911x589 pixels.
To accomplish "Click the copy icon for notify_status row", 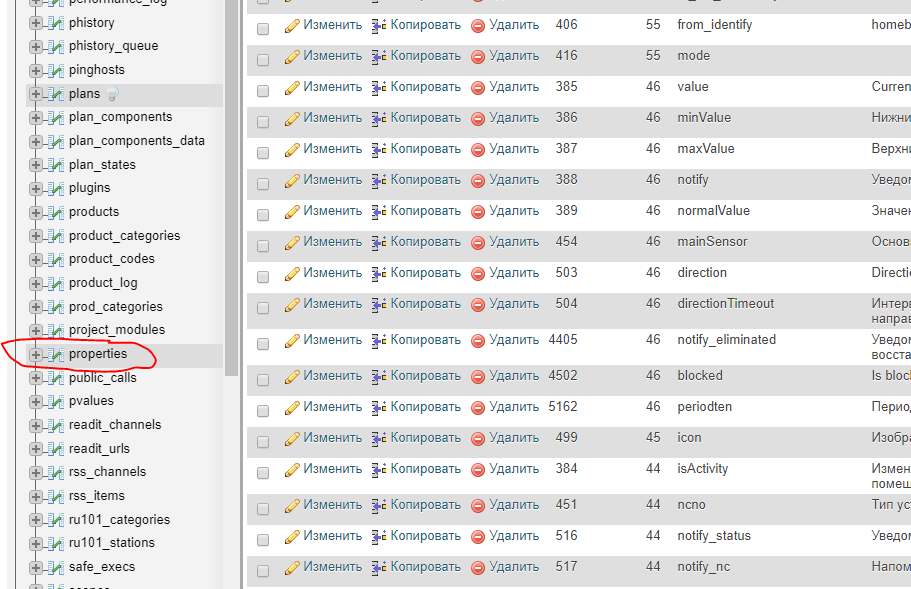I will click(x=379, y=537).
